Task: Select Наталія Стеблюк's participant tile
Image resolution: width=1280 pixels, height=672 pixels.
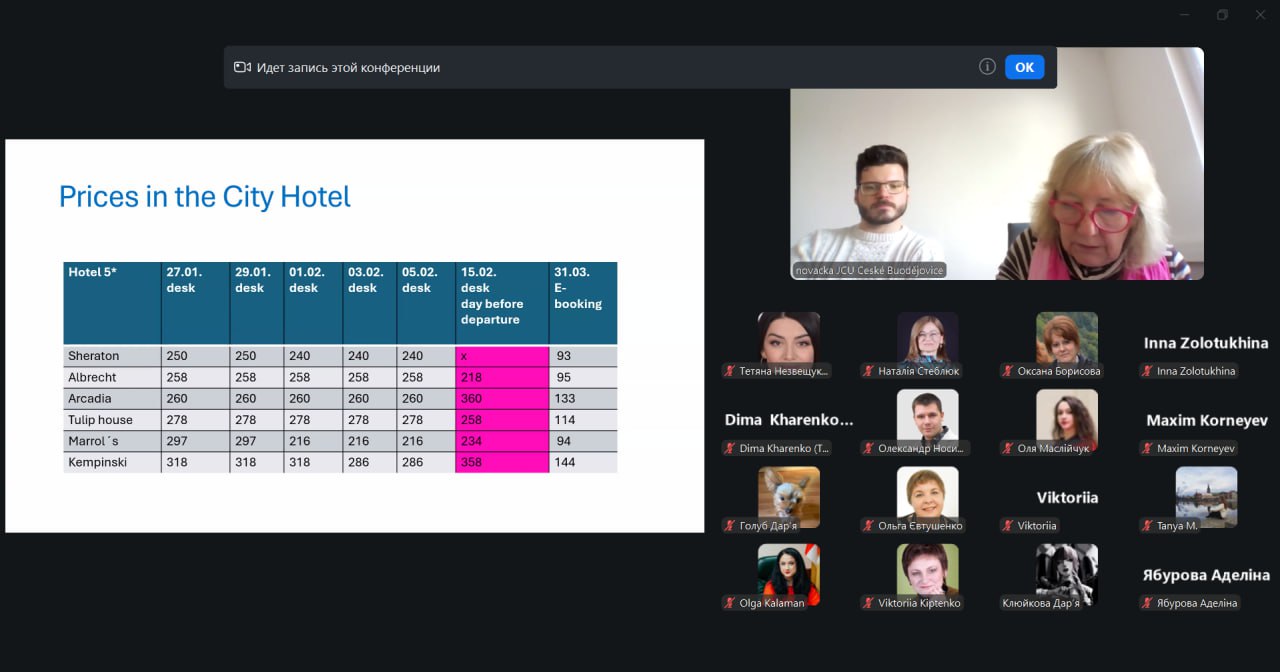Action: tap(927, 338)
